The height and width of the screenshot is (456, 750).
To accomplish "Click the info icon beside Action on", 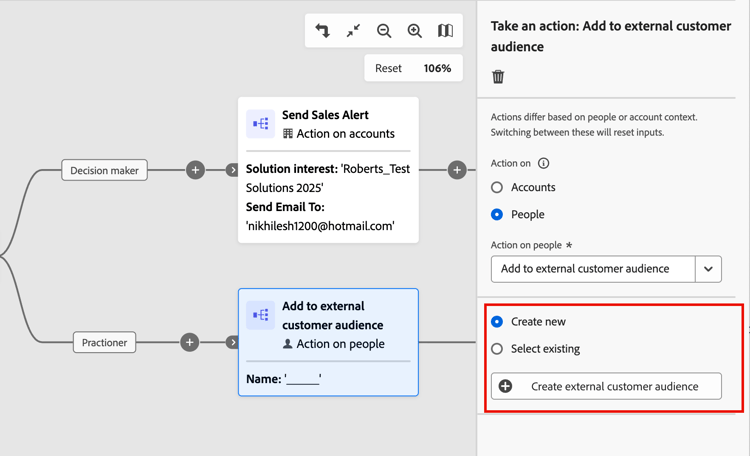I will click(544, 163).
